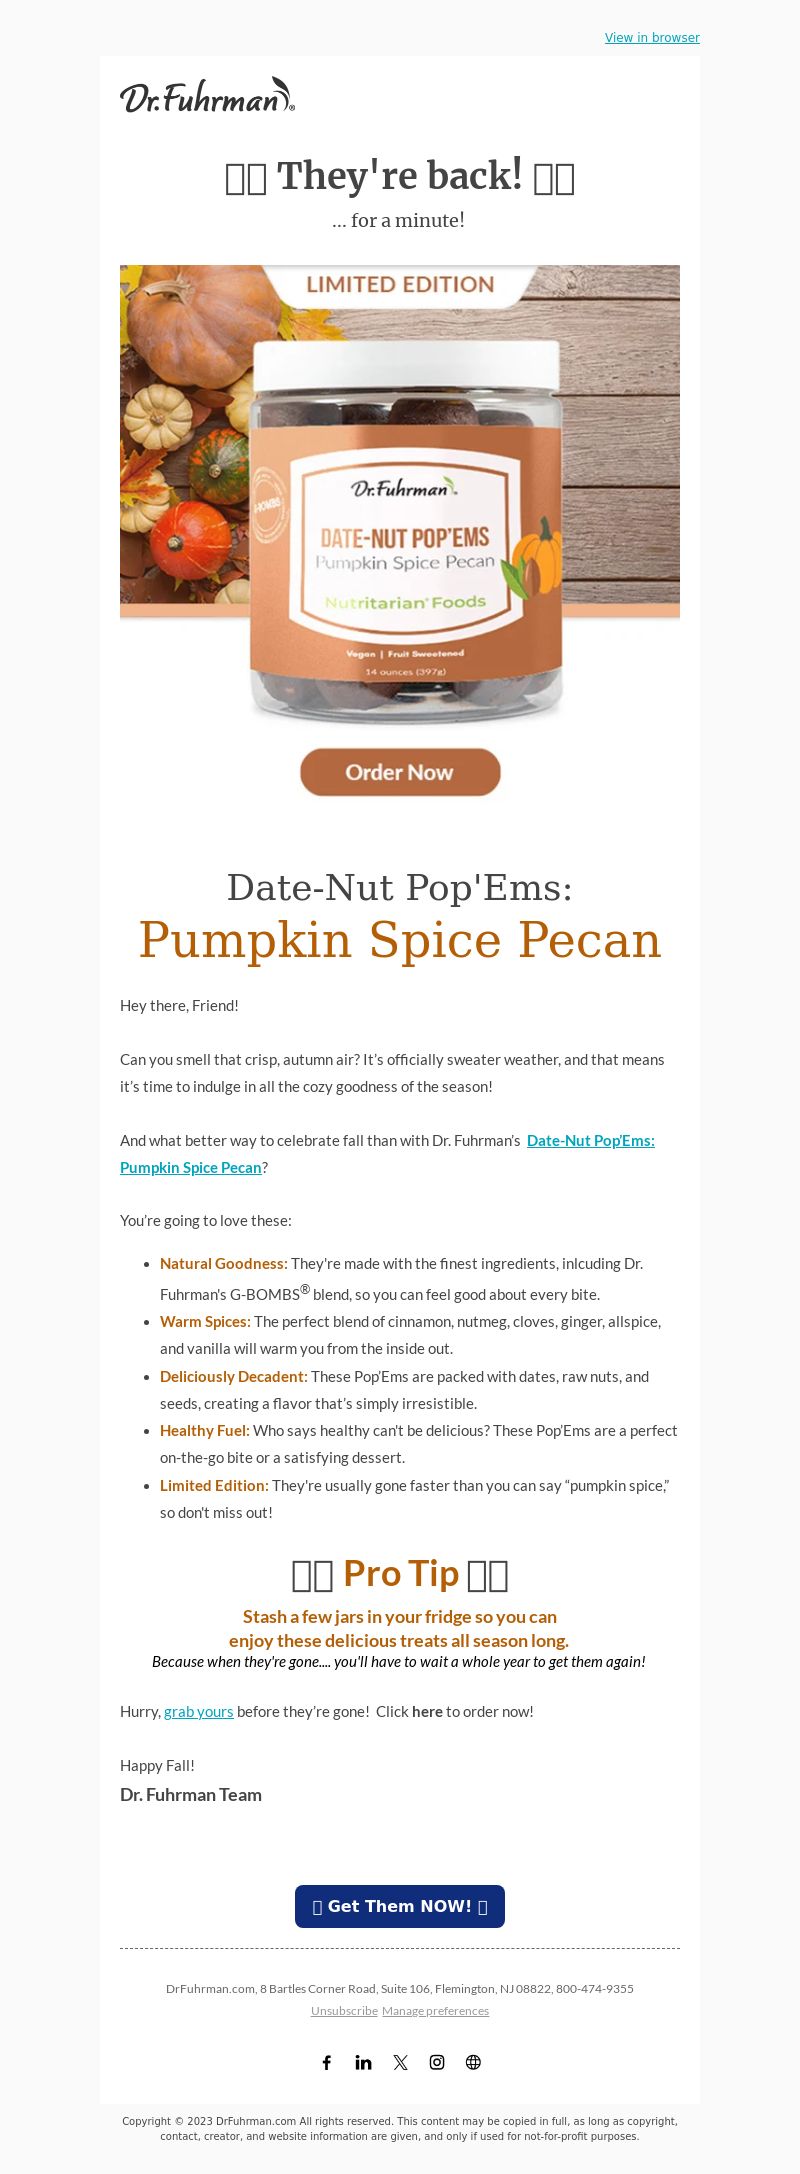Click the Pumpkin Spice Pecan orange heading
The image size is (800, 2174).
[400, 940]
